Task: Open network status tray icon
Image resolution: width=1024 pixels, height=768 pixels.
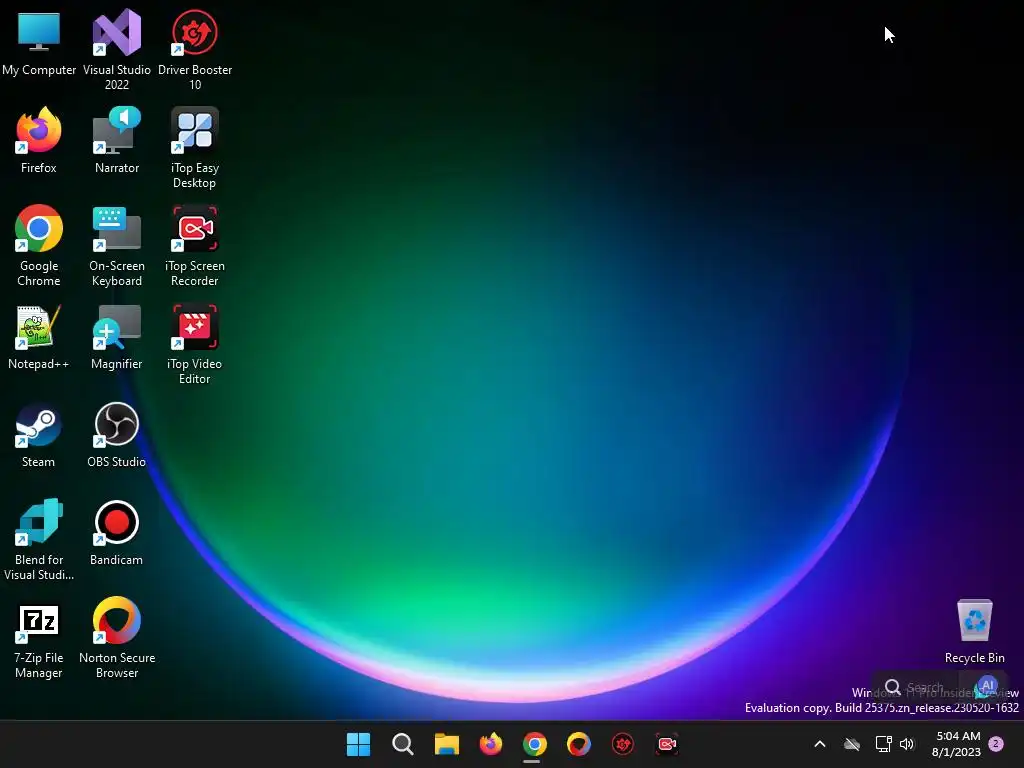Action: tap(883, 744)
